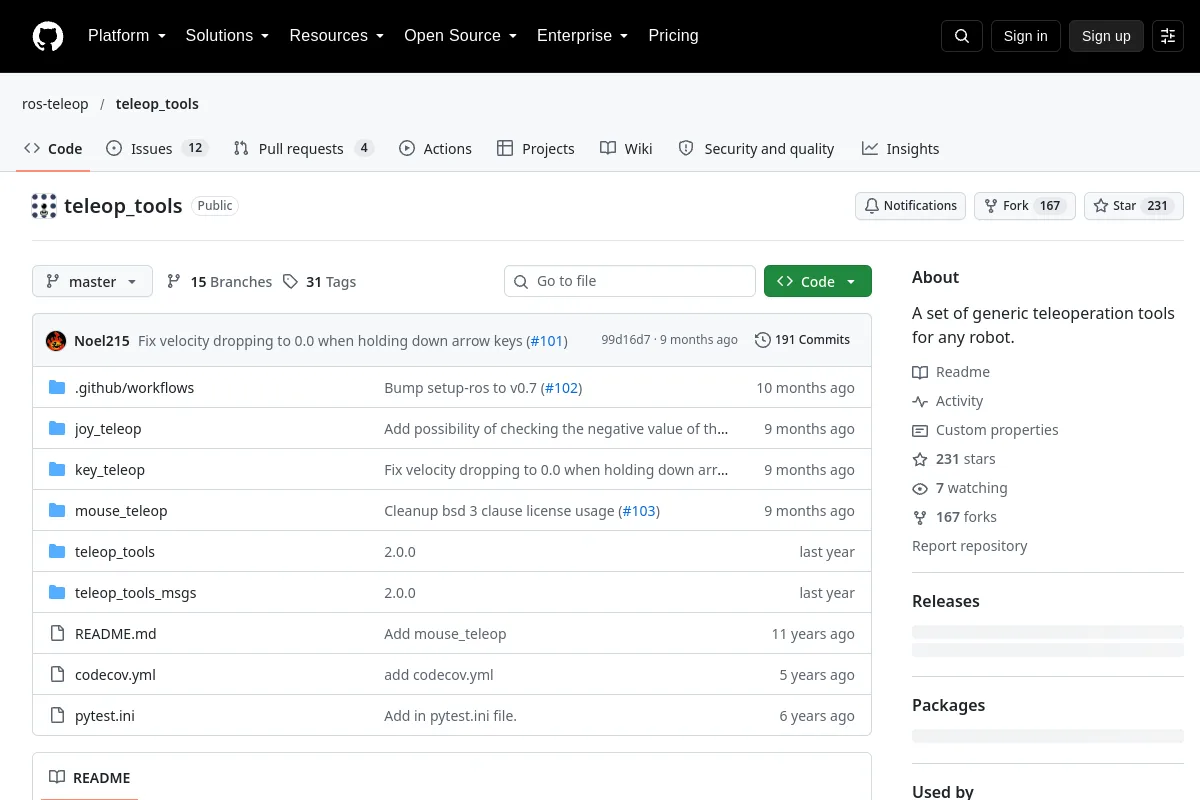Click the fork icon beside 167 forks
Screen dimensions: 1200x800
(920, 517)
